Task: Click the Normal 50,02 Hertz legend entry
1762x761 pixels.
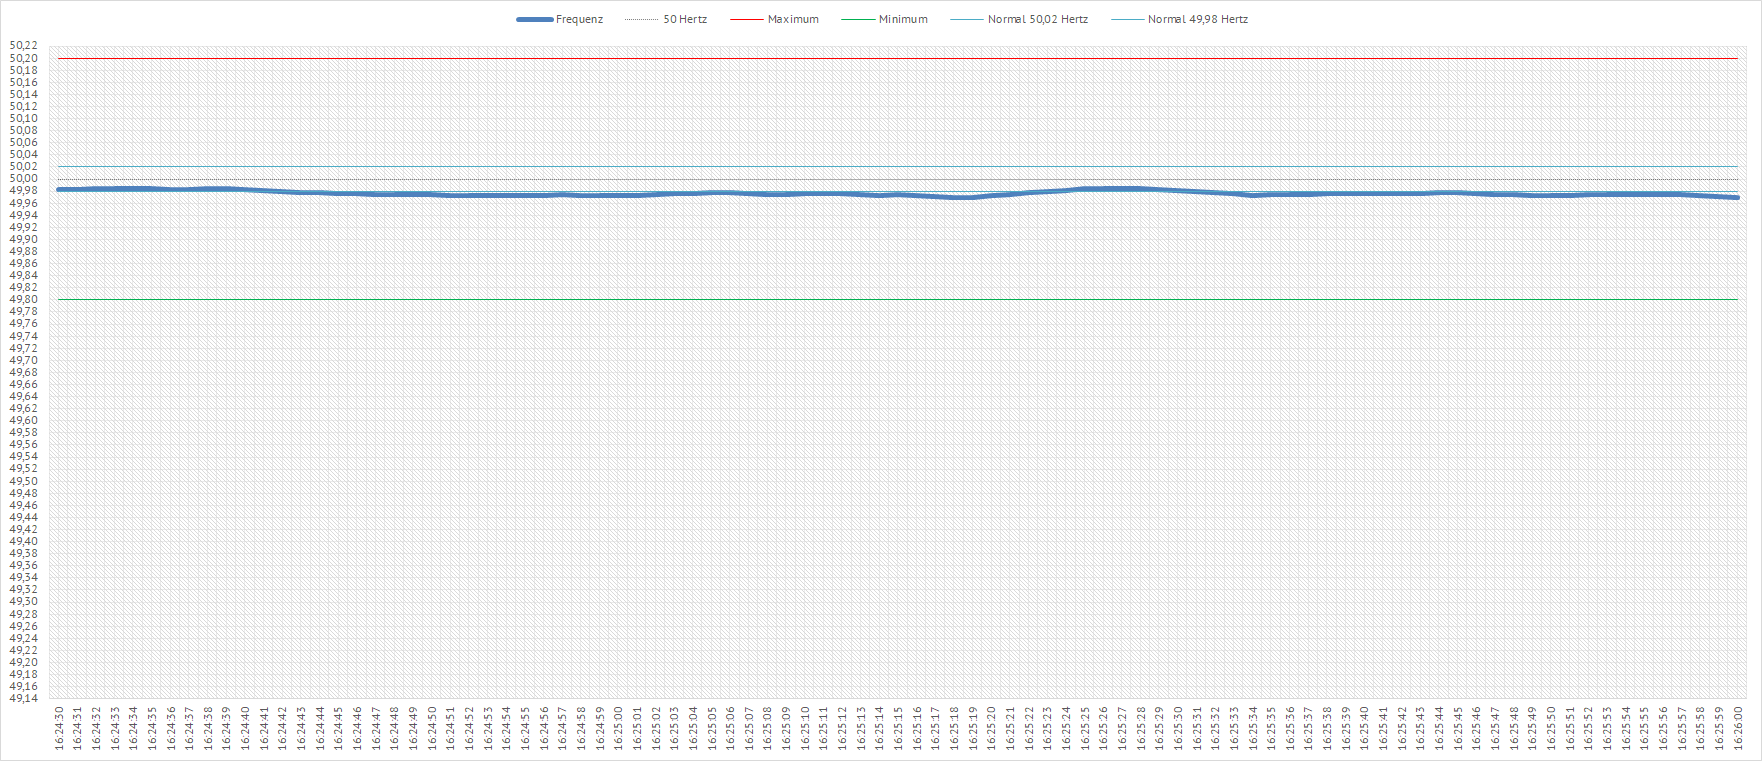Action: 1037,19
